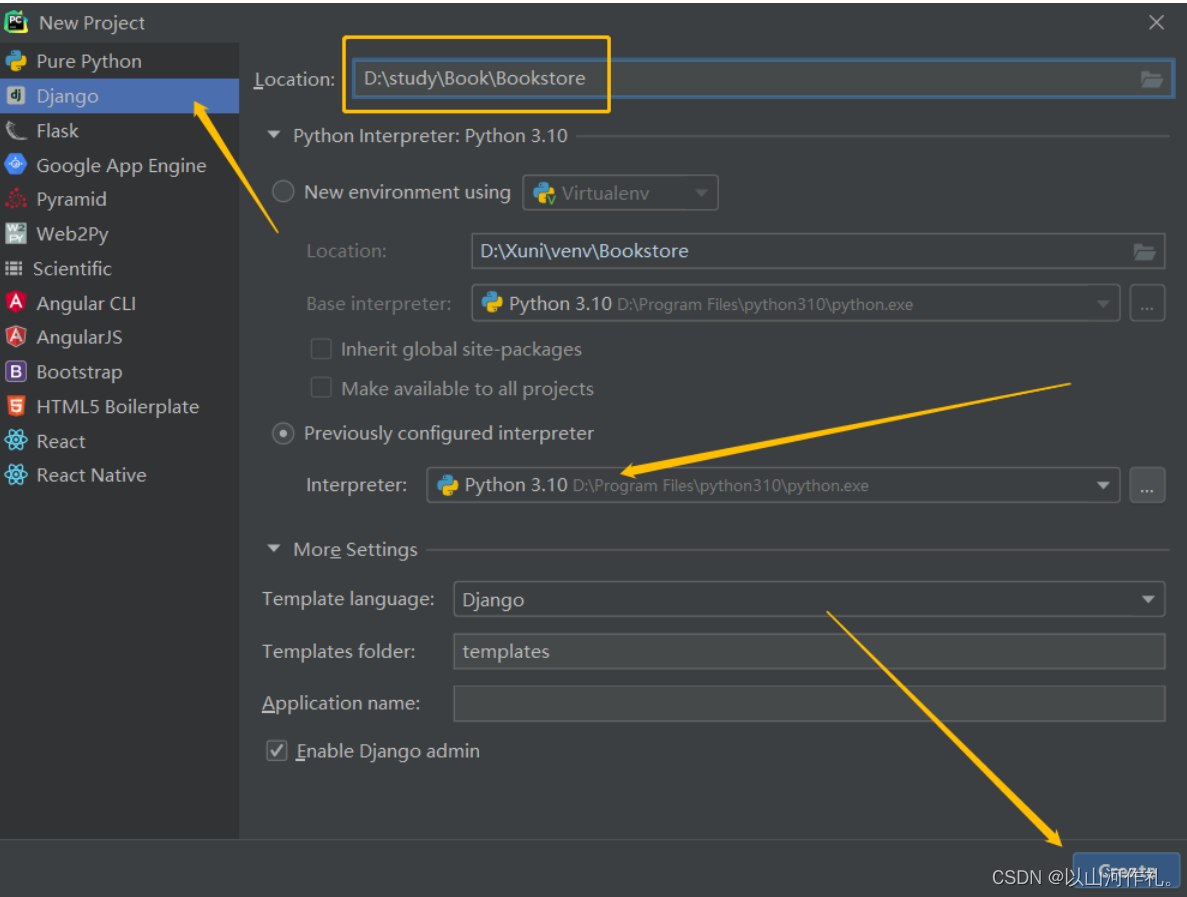Open Template language dropdown
The height and width of the screenshot is (897, 1187).
(x=808, y=600)
